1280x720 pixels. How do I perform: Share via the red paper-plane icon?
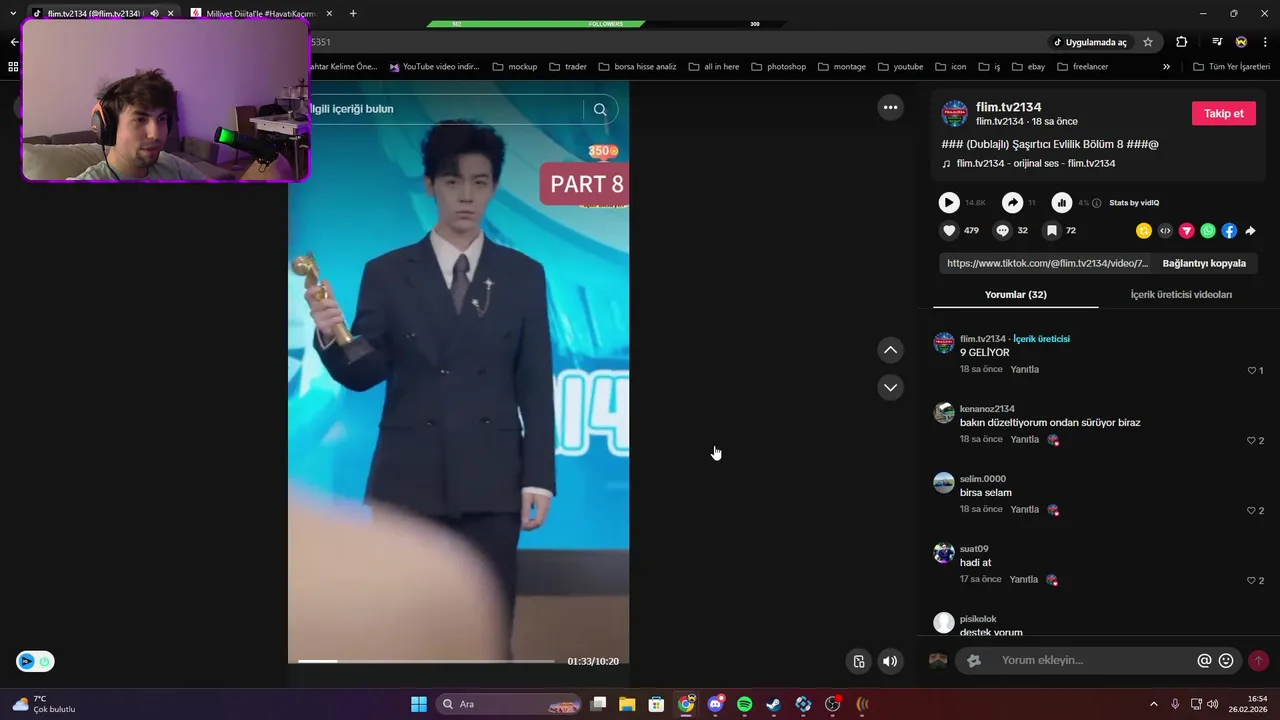point(1186,230)
